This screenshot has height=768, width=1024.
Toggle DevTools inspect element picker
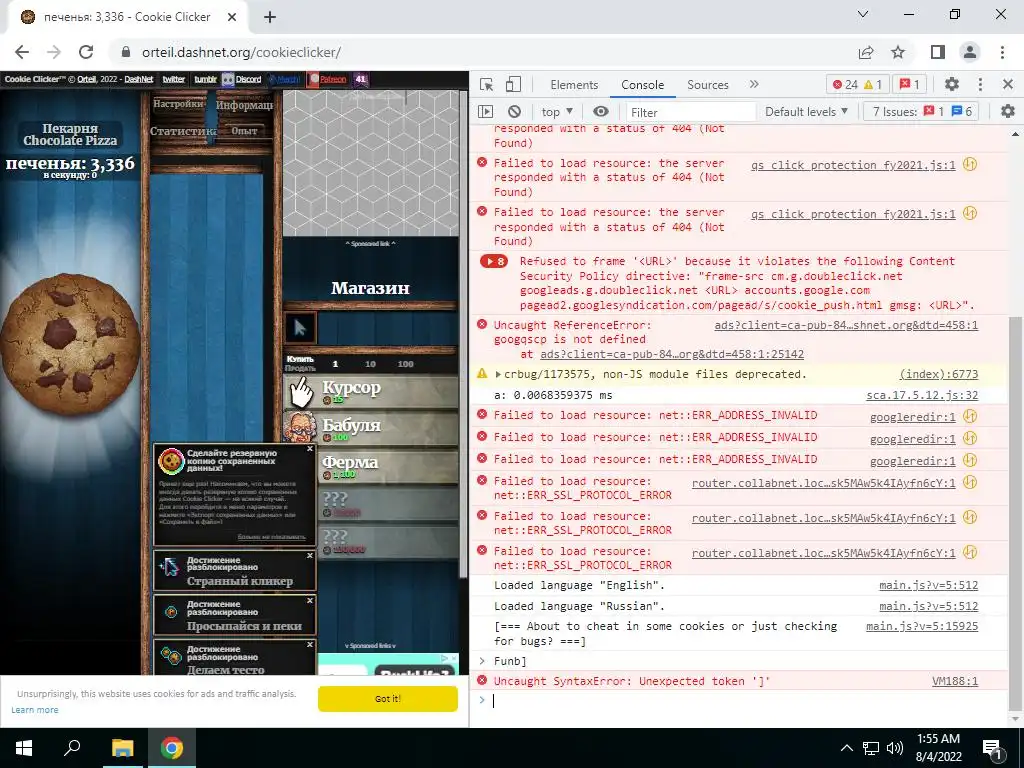click(487, 85)
